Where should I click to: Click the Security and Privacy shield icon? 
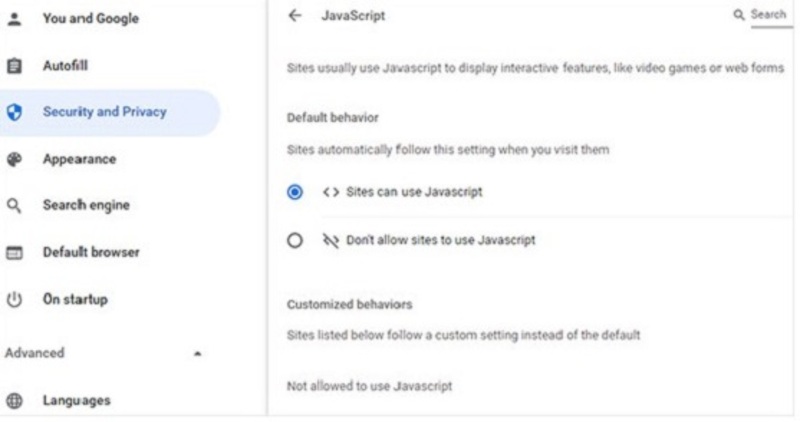pyautogui.click(x=14, y=112)
